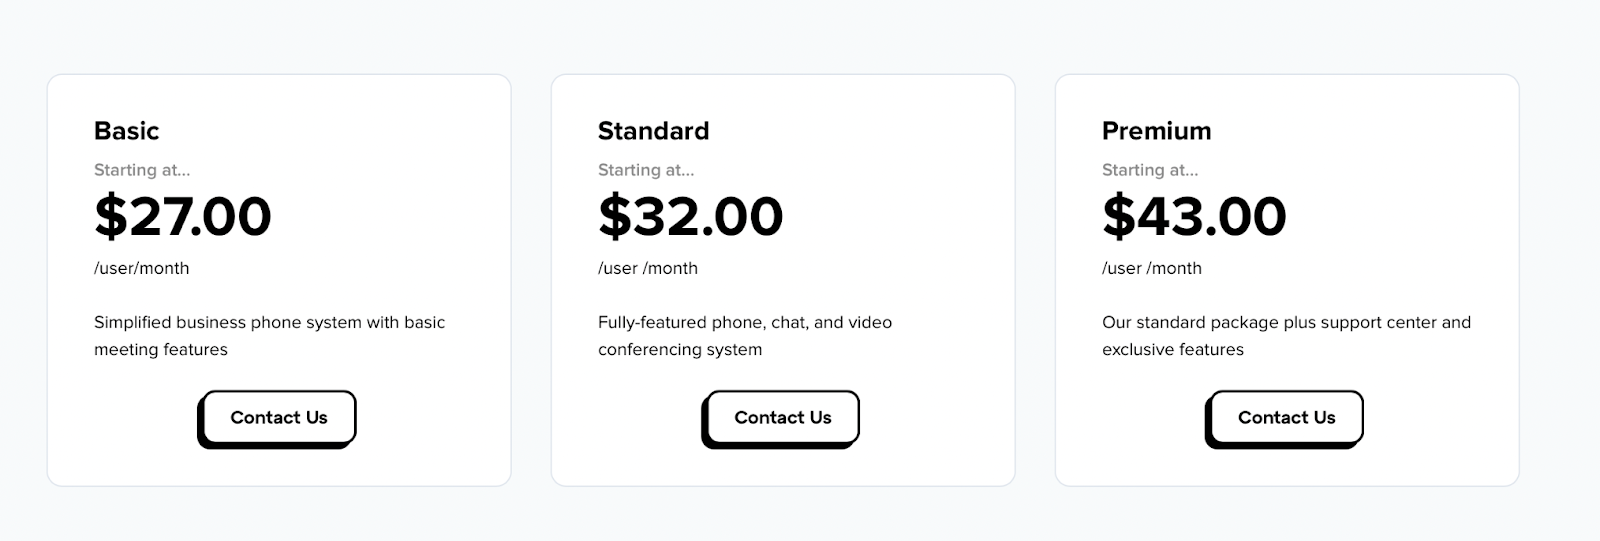Screen dimensions: 1600x541
Task: Click Premium plan's /user /month label
Action: pyautogui.click(x=1151, y=268)
